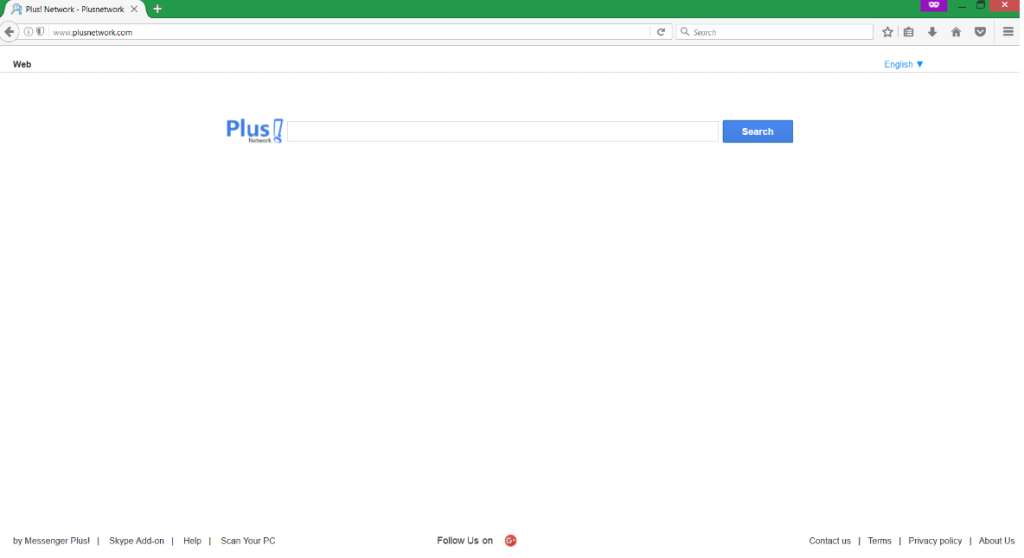1024x558 pixels.
Task: Expand the English language dropdown
Action: (x=903, y=64)
